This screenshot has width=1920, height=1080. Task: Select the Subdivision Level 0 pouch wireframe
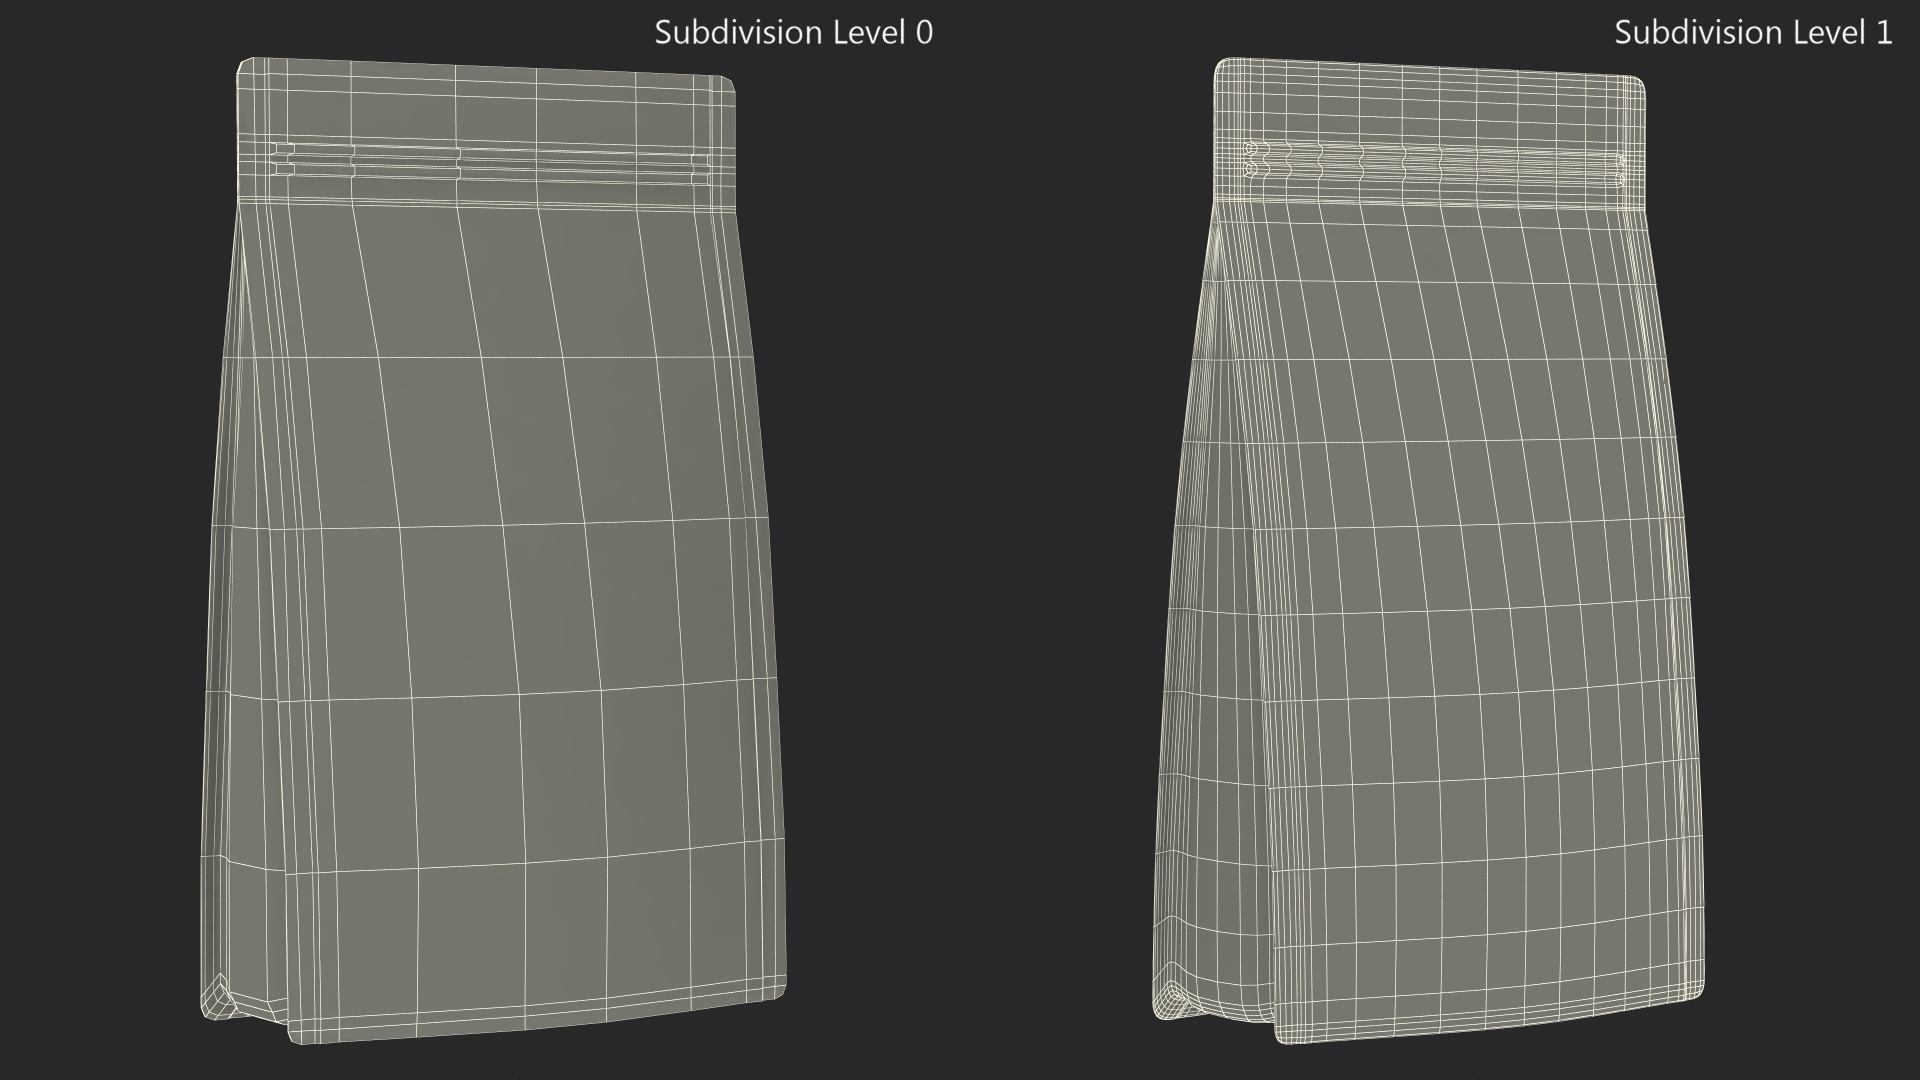(x=493, y=551)
